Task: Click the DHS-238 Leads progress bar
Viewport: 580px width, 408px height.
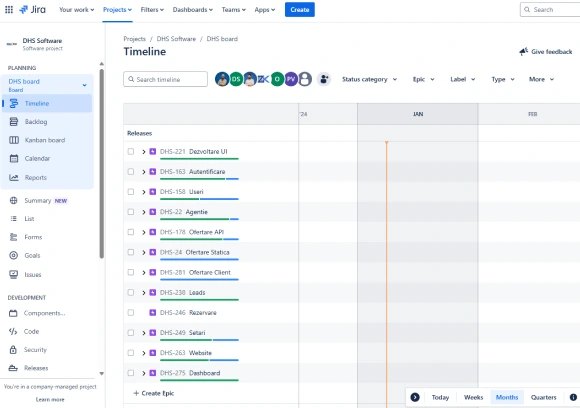Action: click(x=199, y=300)
